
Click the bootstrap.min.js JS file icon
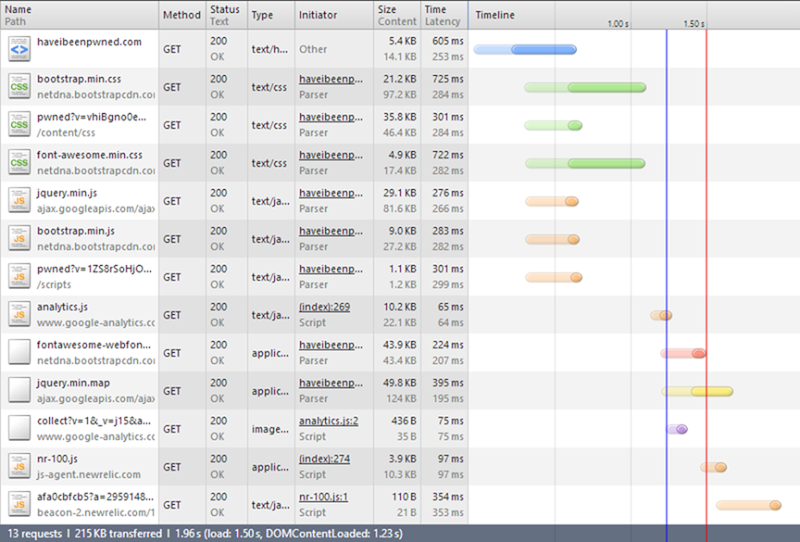tap(19, 239)
